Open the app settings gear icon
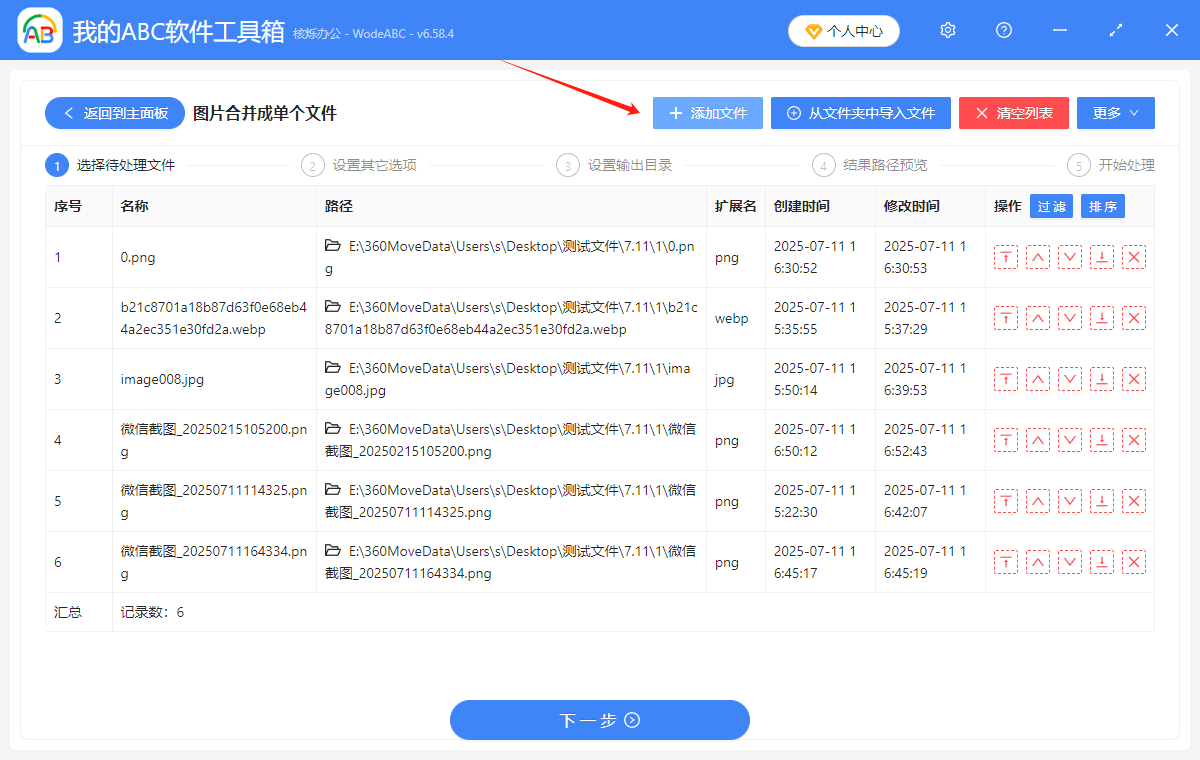Viewport: 1200px width, 760px height. coord(947,30)
